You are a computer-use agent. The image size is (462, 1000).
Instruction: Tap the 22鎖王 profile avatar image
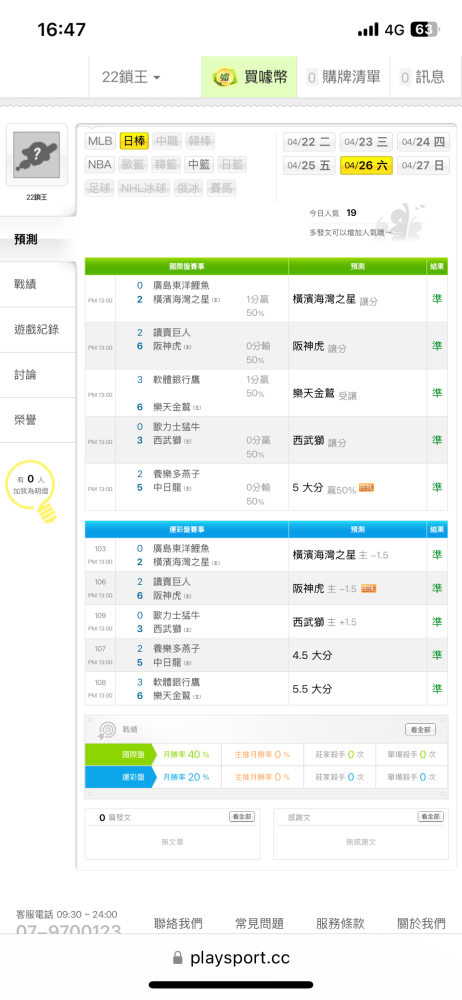pyautogui.click(x=36, y=155)
